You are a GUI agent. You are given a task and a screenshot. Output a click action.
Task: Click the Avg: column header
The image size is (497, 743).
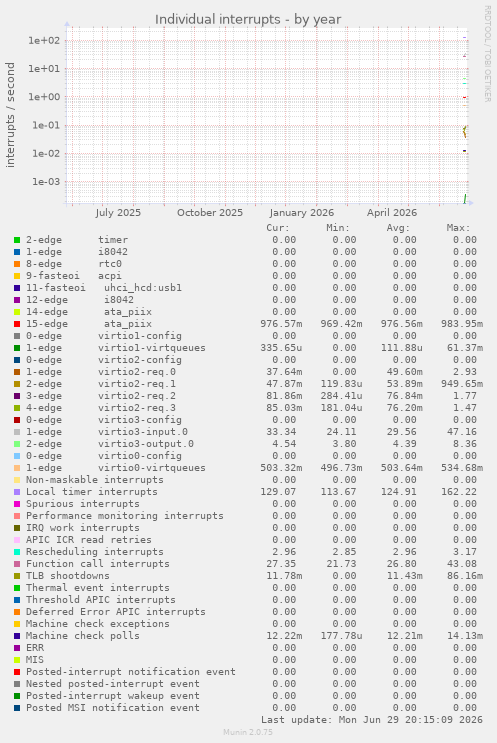click(398, 228)
